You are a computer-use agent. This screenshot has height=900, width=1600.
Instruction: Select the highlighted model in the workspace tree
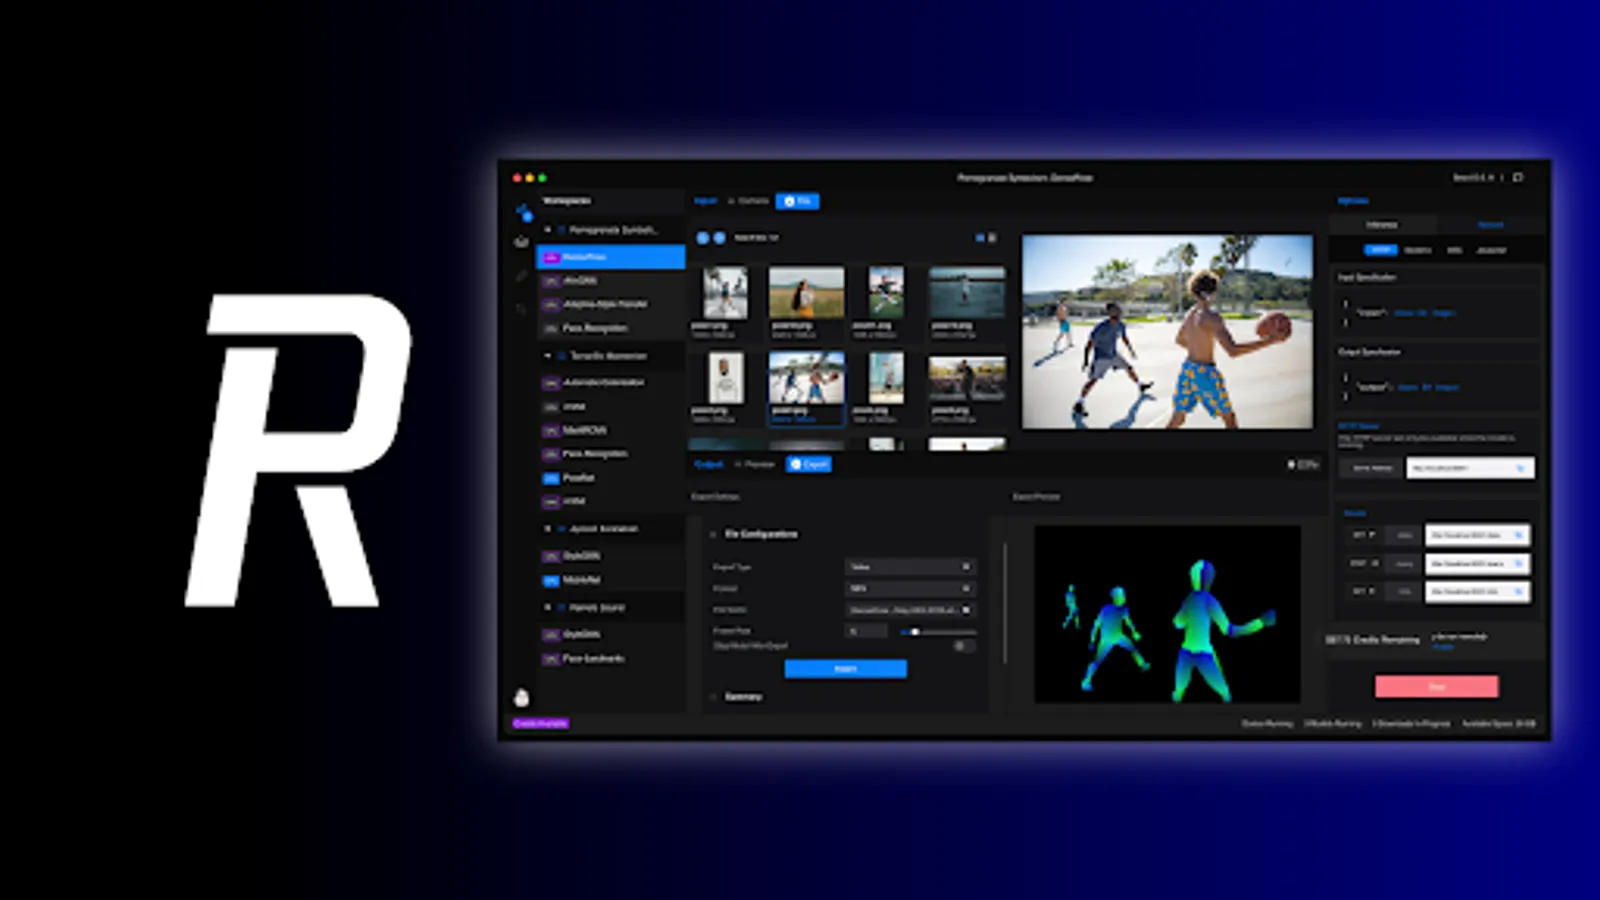[611, 257]
